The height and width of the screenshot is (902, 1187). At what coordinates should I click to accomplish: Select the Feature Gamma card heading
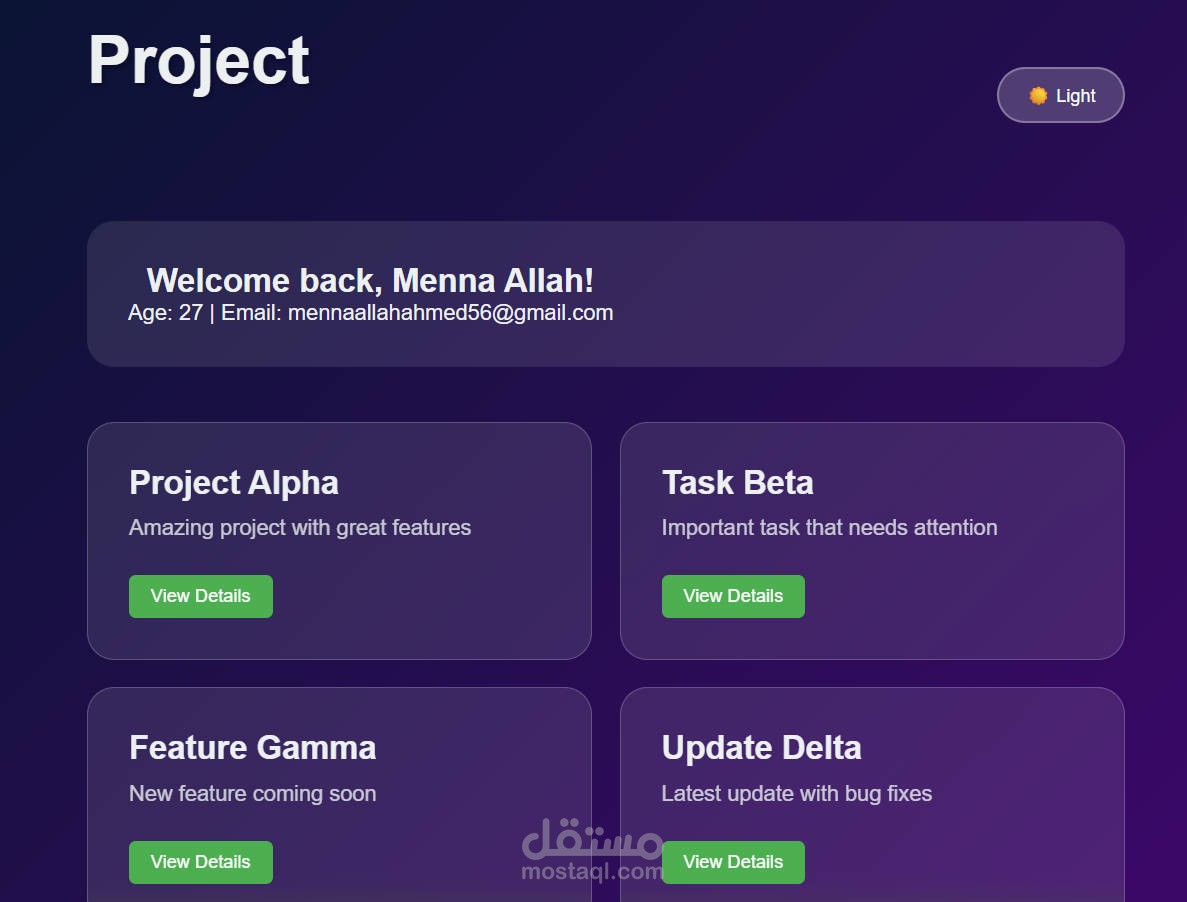[x=253, y=748]
